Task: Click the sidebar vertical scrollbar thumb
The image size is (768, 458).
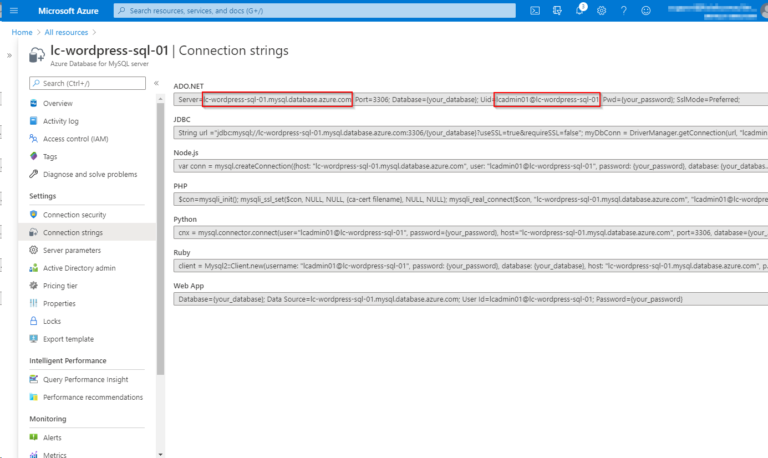Action: 160,239
